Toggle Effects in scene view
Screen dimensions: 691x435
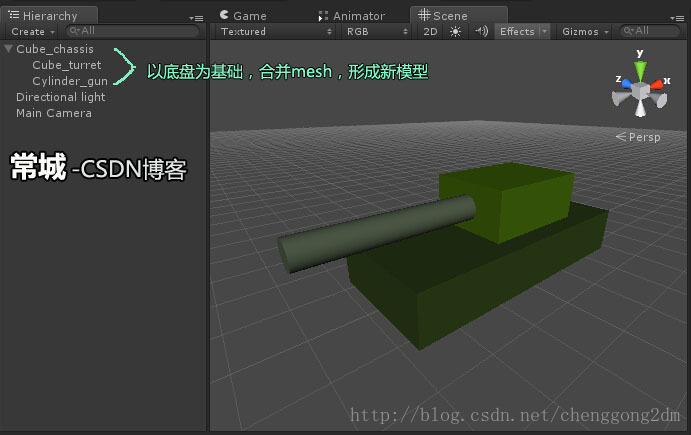point(517,32)
